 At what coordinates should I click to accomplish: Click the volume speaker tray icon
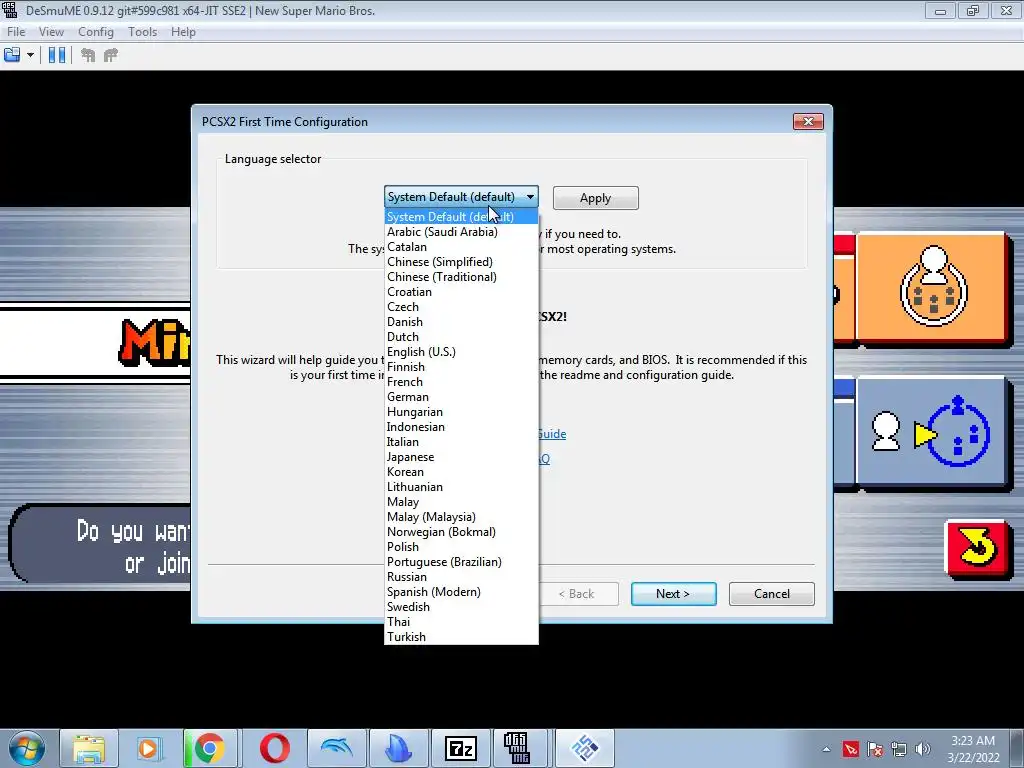923,749
